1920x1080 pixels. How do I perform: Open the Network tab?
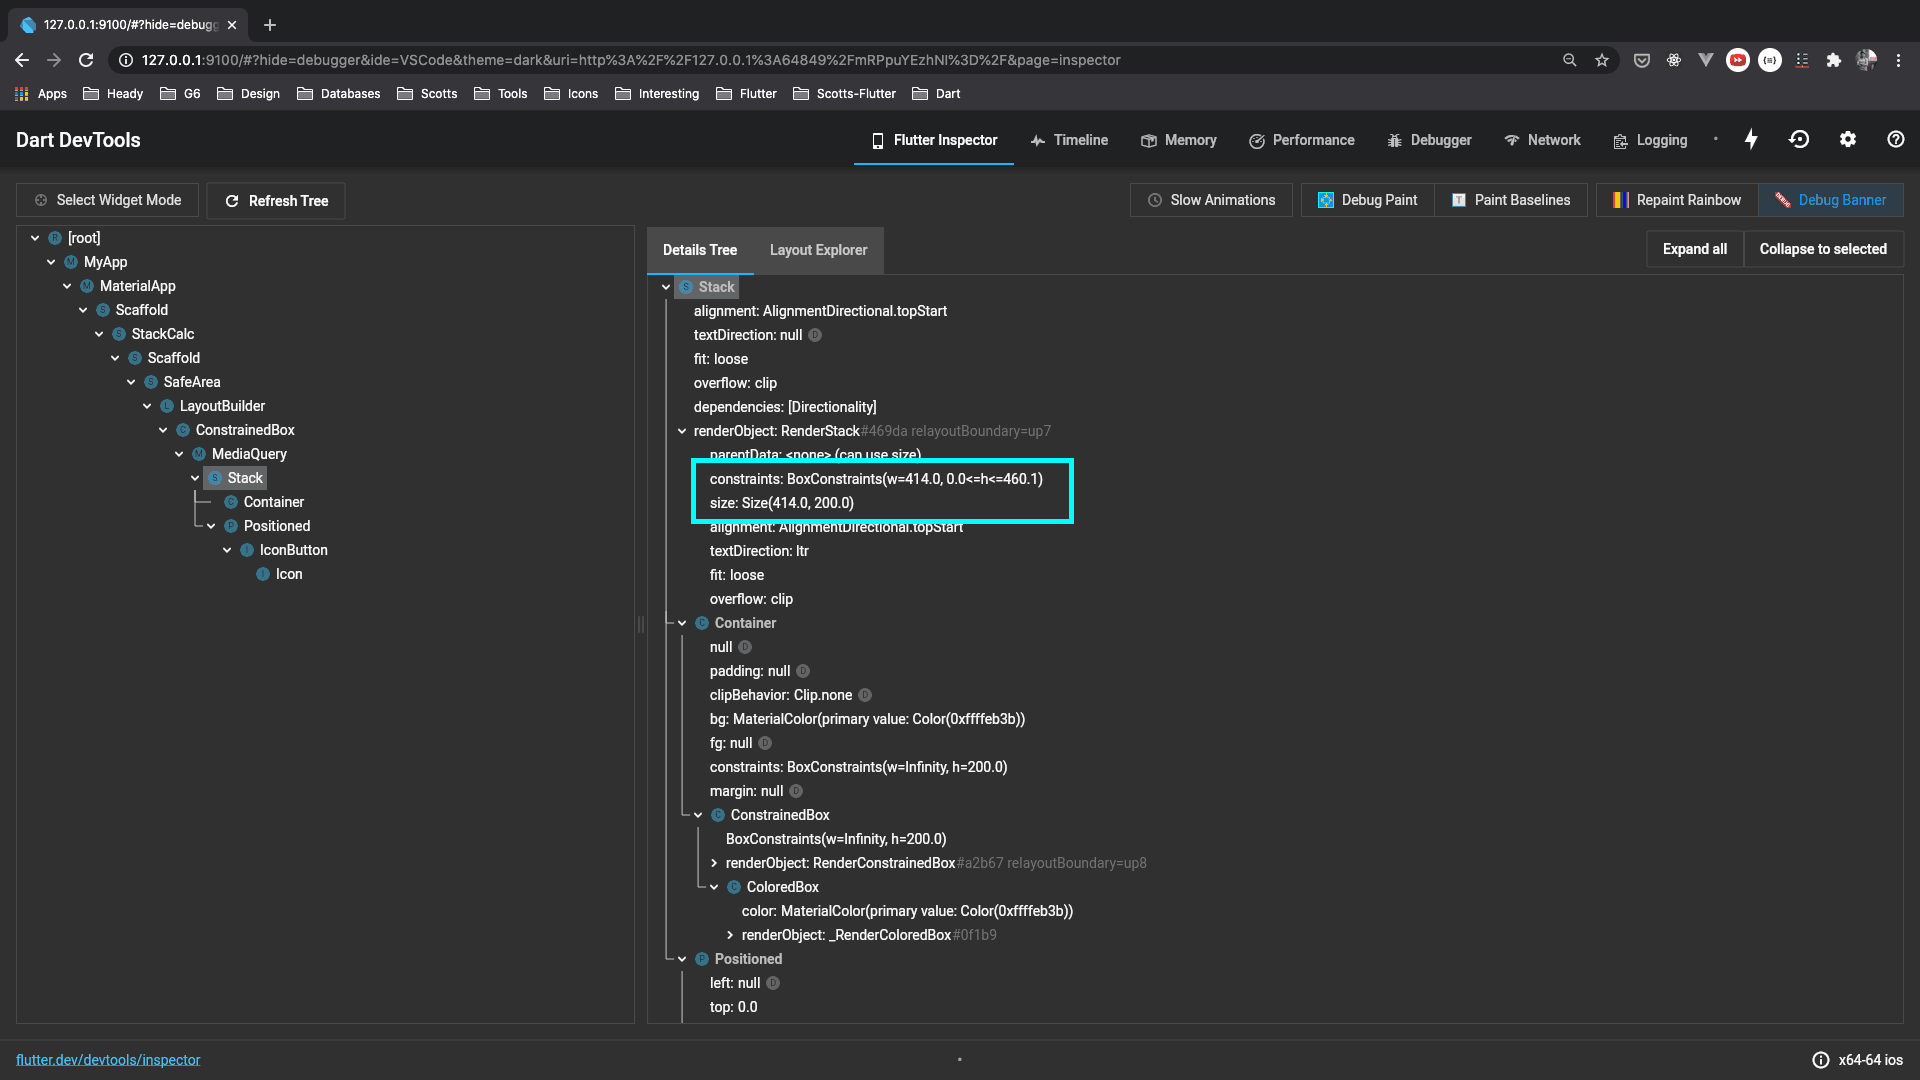[1542, 140]
